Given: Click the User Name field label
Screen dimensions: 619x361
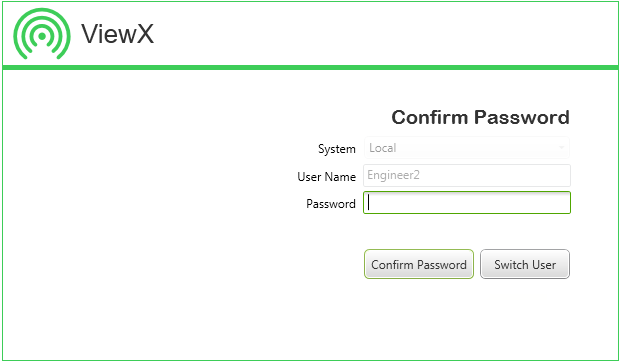Looking at the screenshot, I should (326, 177).
